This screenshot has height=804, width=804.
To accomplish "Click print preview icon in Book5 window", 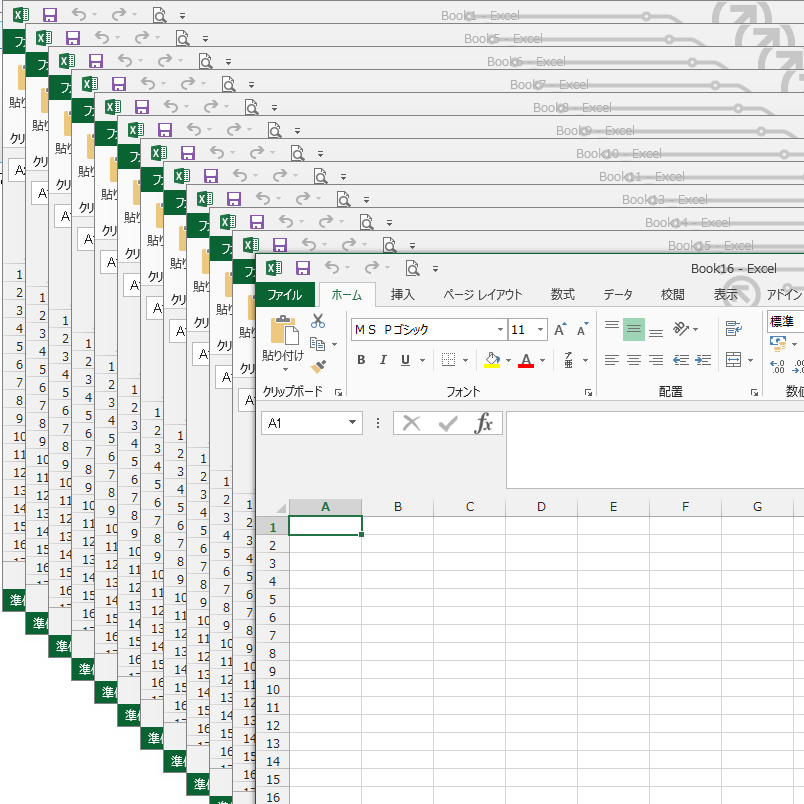I will pyautogui.click(x=182, y=38).
